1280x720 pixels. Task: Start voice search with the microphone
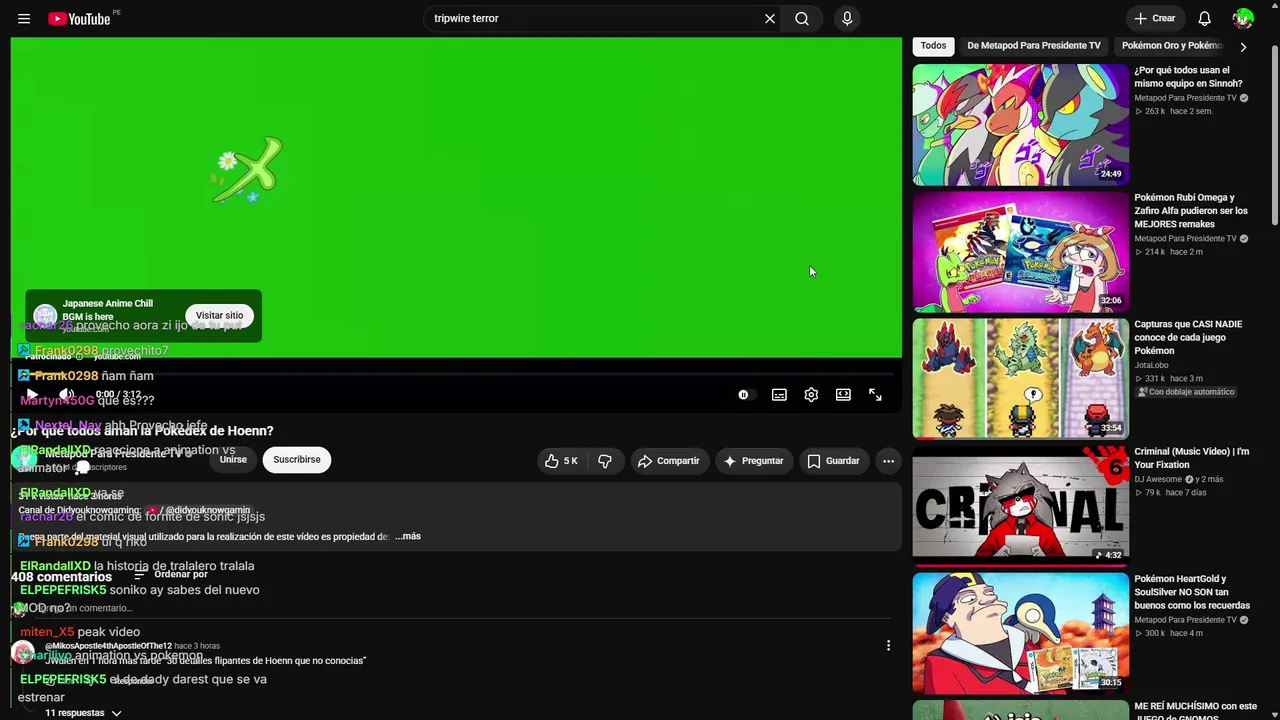point(847,19)
